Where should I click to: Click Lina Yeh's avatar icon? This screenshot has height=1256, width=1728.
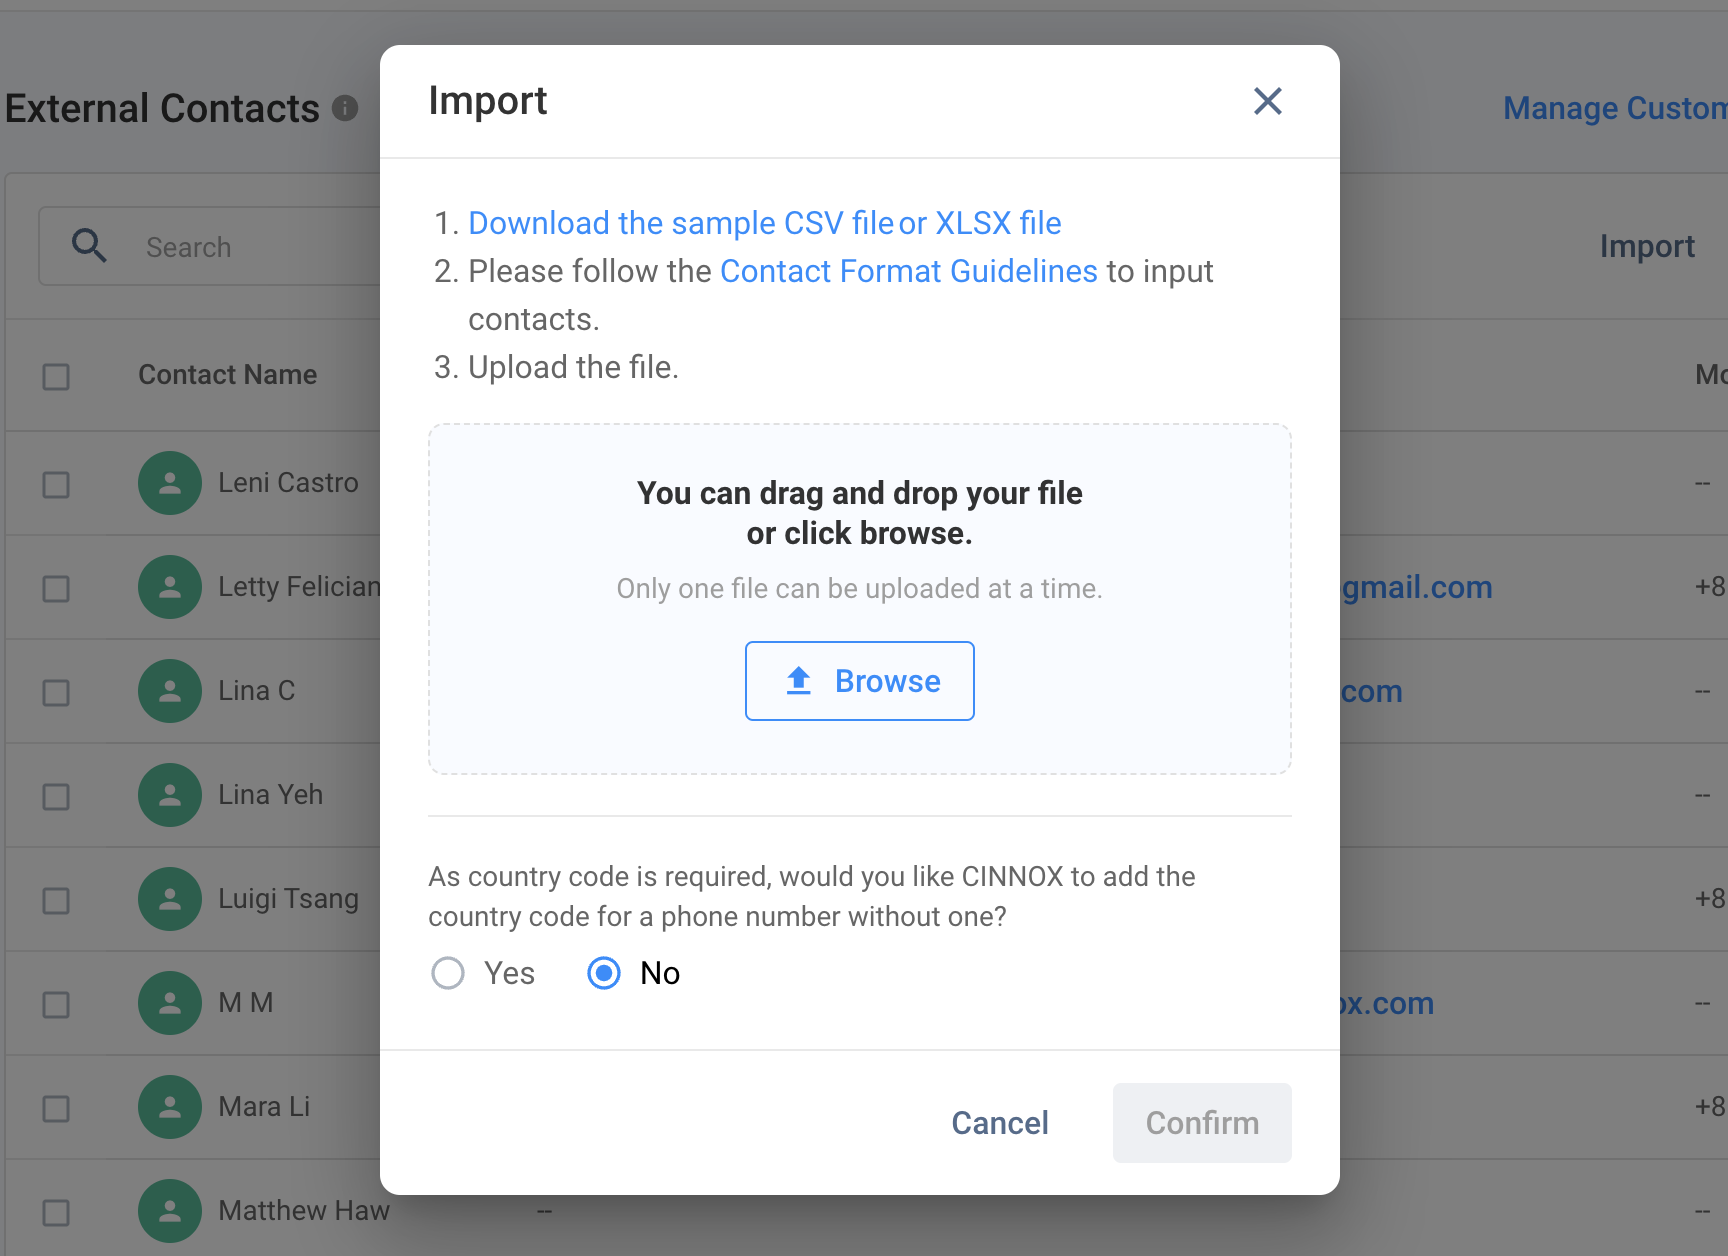click(x=170, y=795)
